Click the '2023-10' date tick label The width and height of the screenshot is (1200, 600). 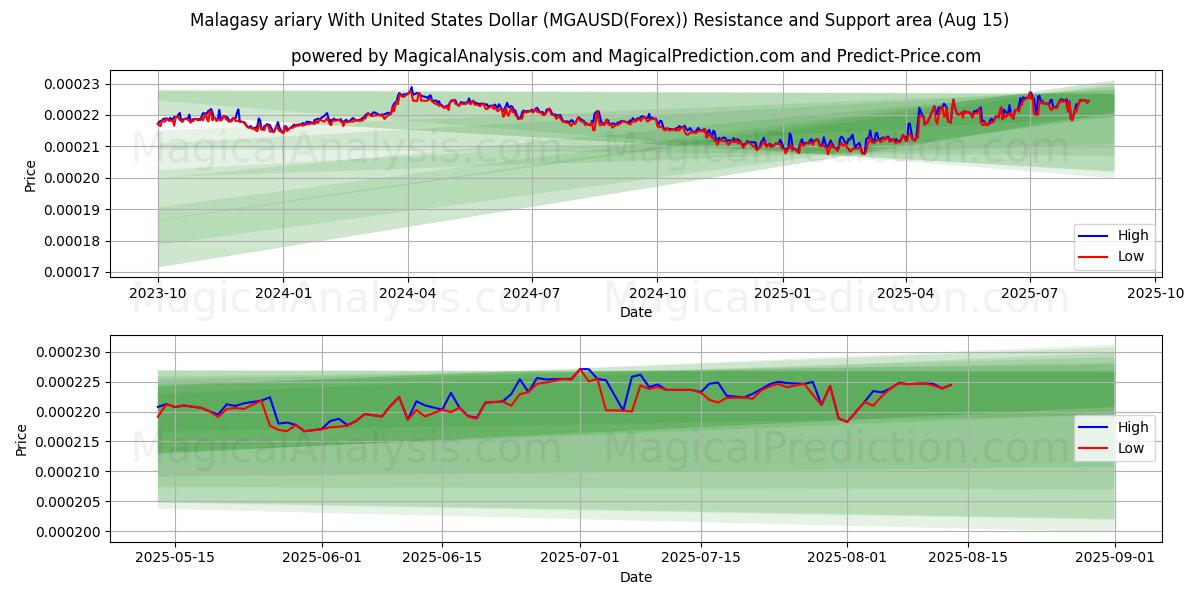[157, 293]
